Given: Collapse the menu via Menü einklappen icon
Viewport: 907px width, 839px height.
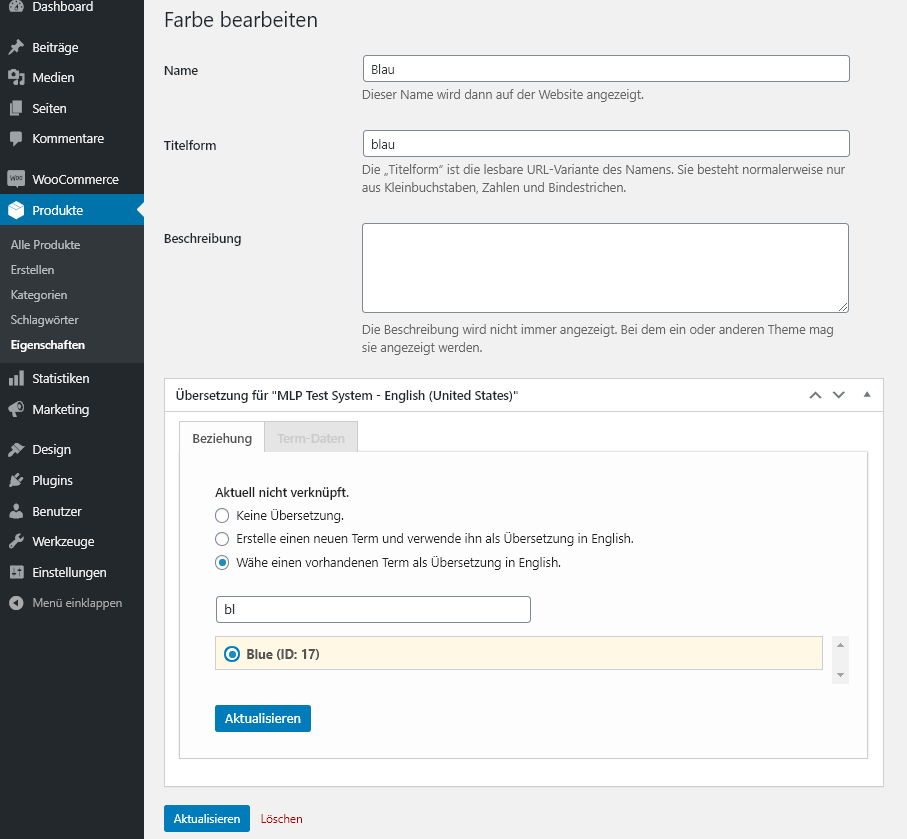Looking at the screenshot, I should [x=16, y=603].
